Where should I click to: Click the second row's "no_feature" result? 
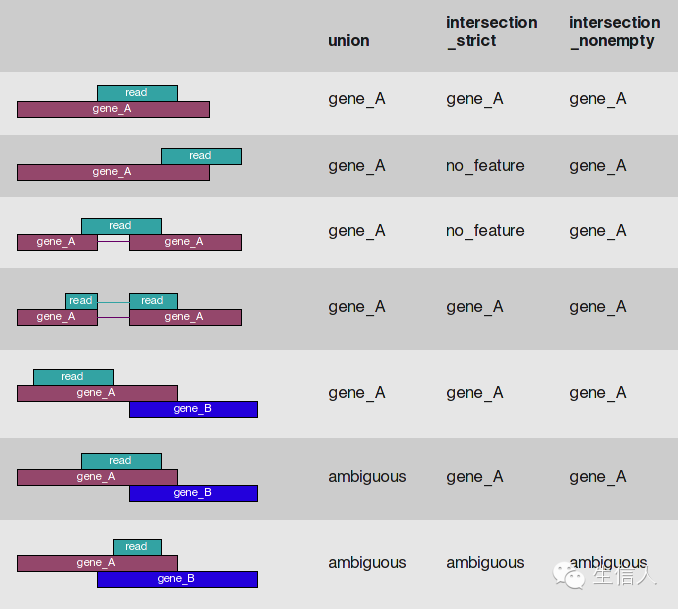485,166
